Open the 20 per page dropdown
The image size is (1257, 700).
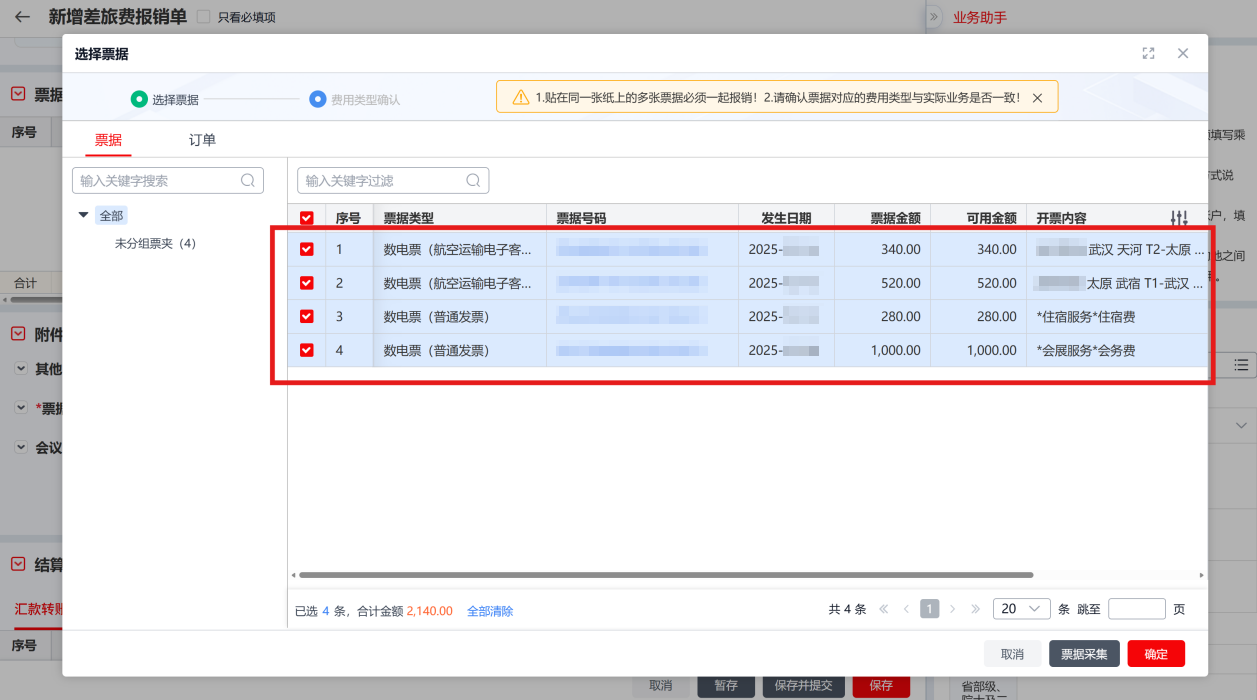click(1020, 609)
